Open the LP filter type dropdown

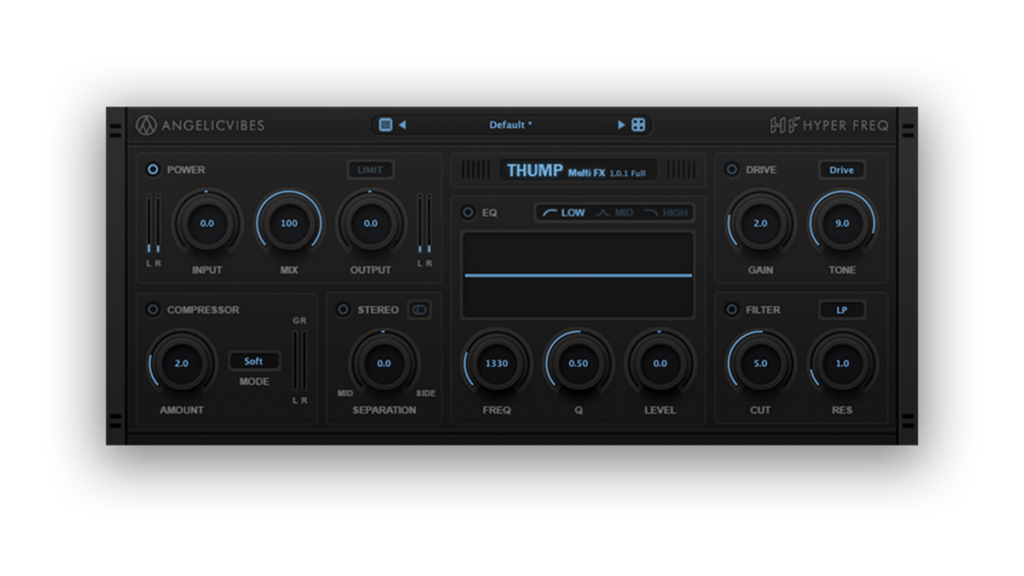coord(841,310)
